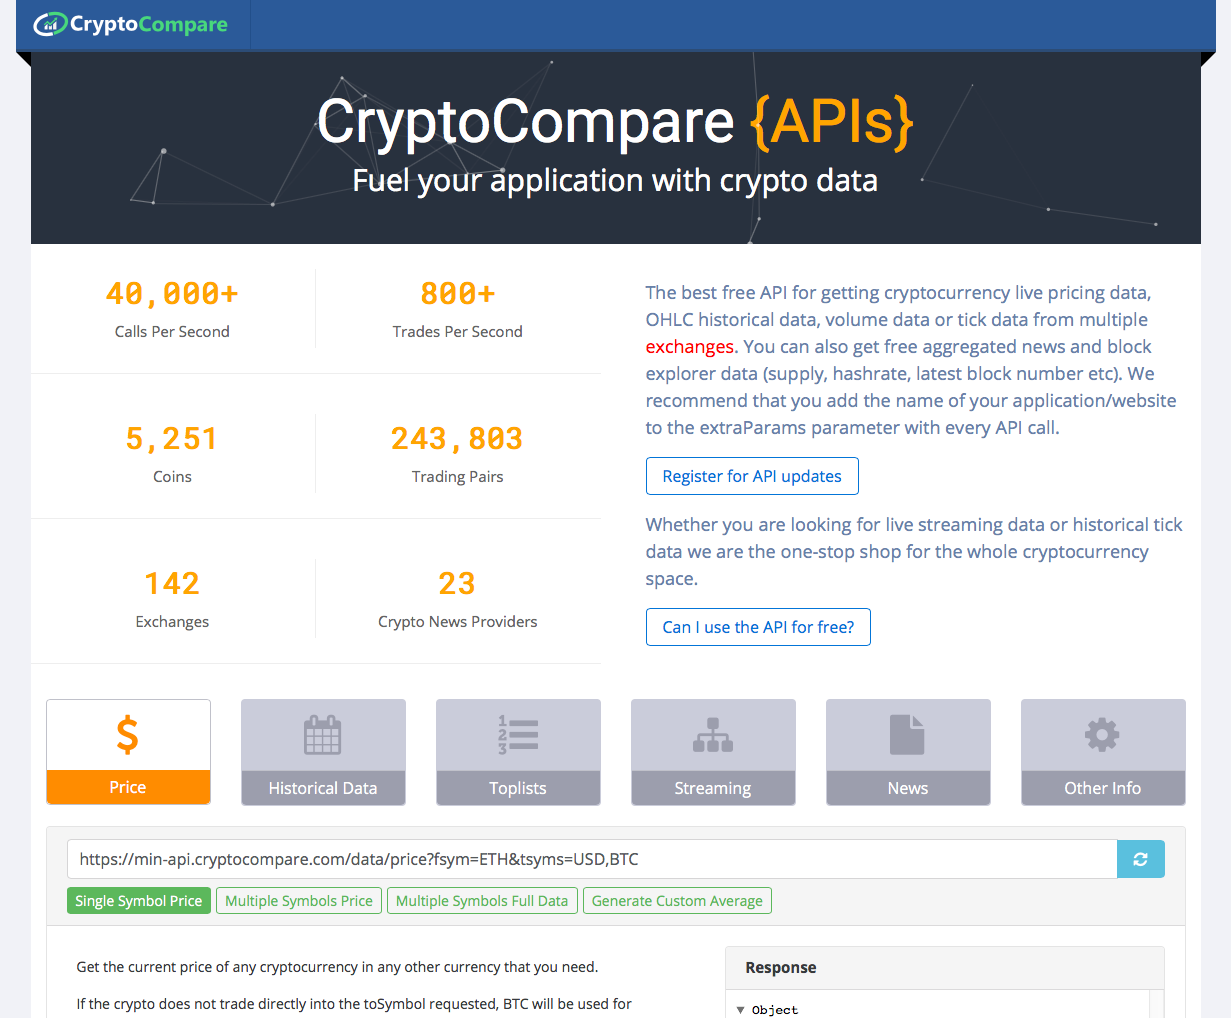The width and height of the screenshot is (1231, 1018).
Task: Click the 40,000+ Calls Per Second stat
Action: coord(172,309)
